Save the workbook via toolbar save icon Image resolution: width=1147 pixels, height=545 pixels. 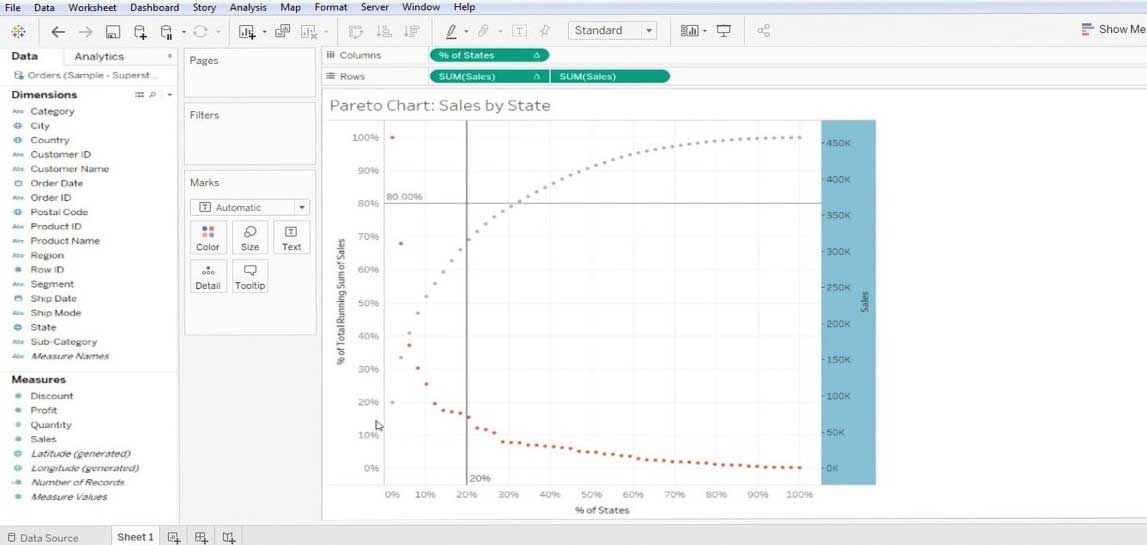pos(113,31)
